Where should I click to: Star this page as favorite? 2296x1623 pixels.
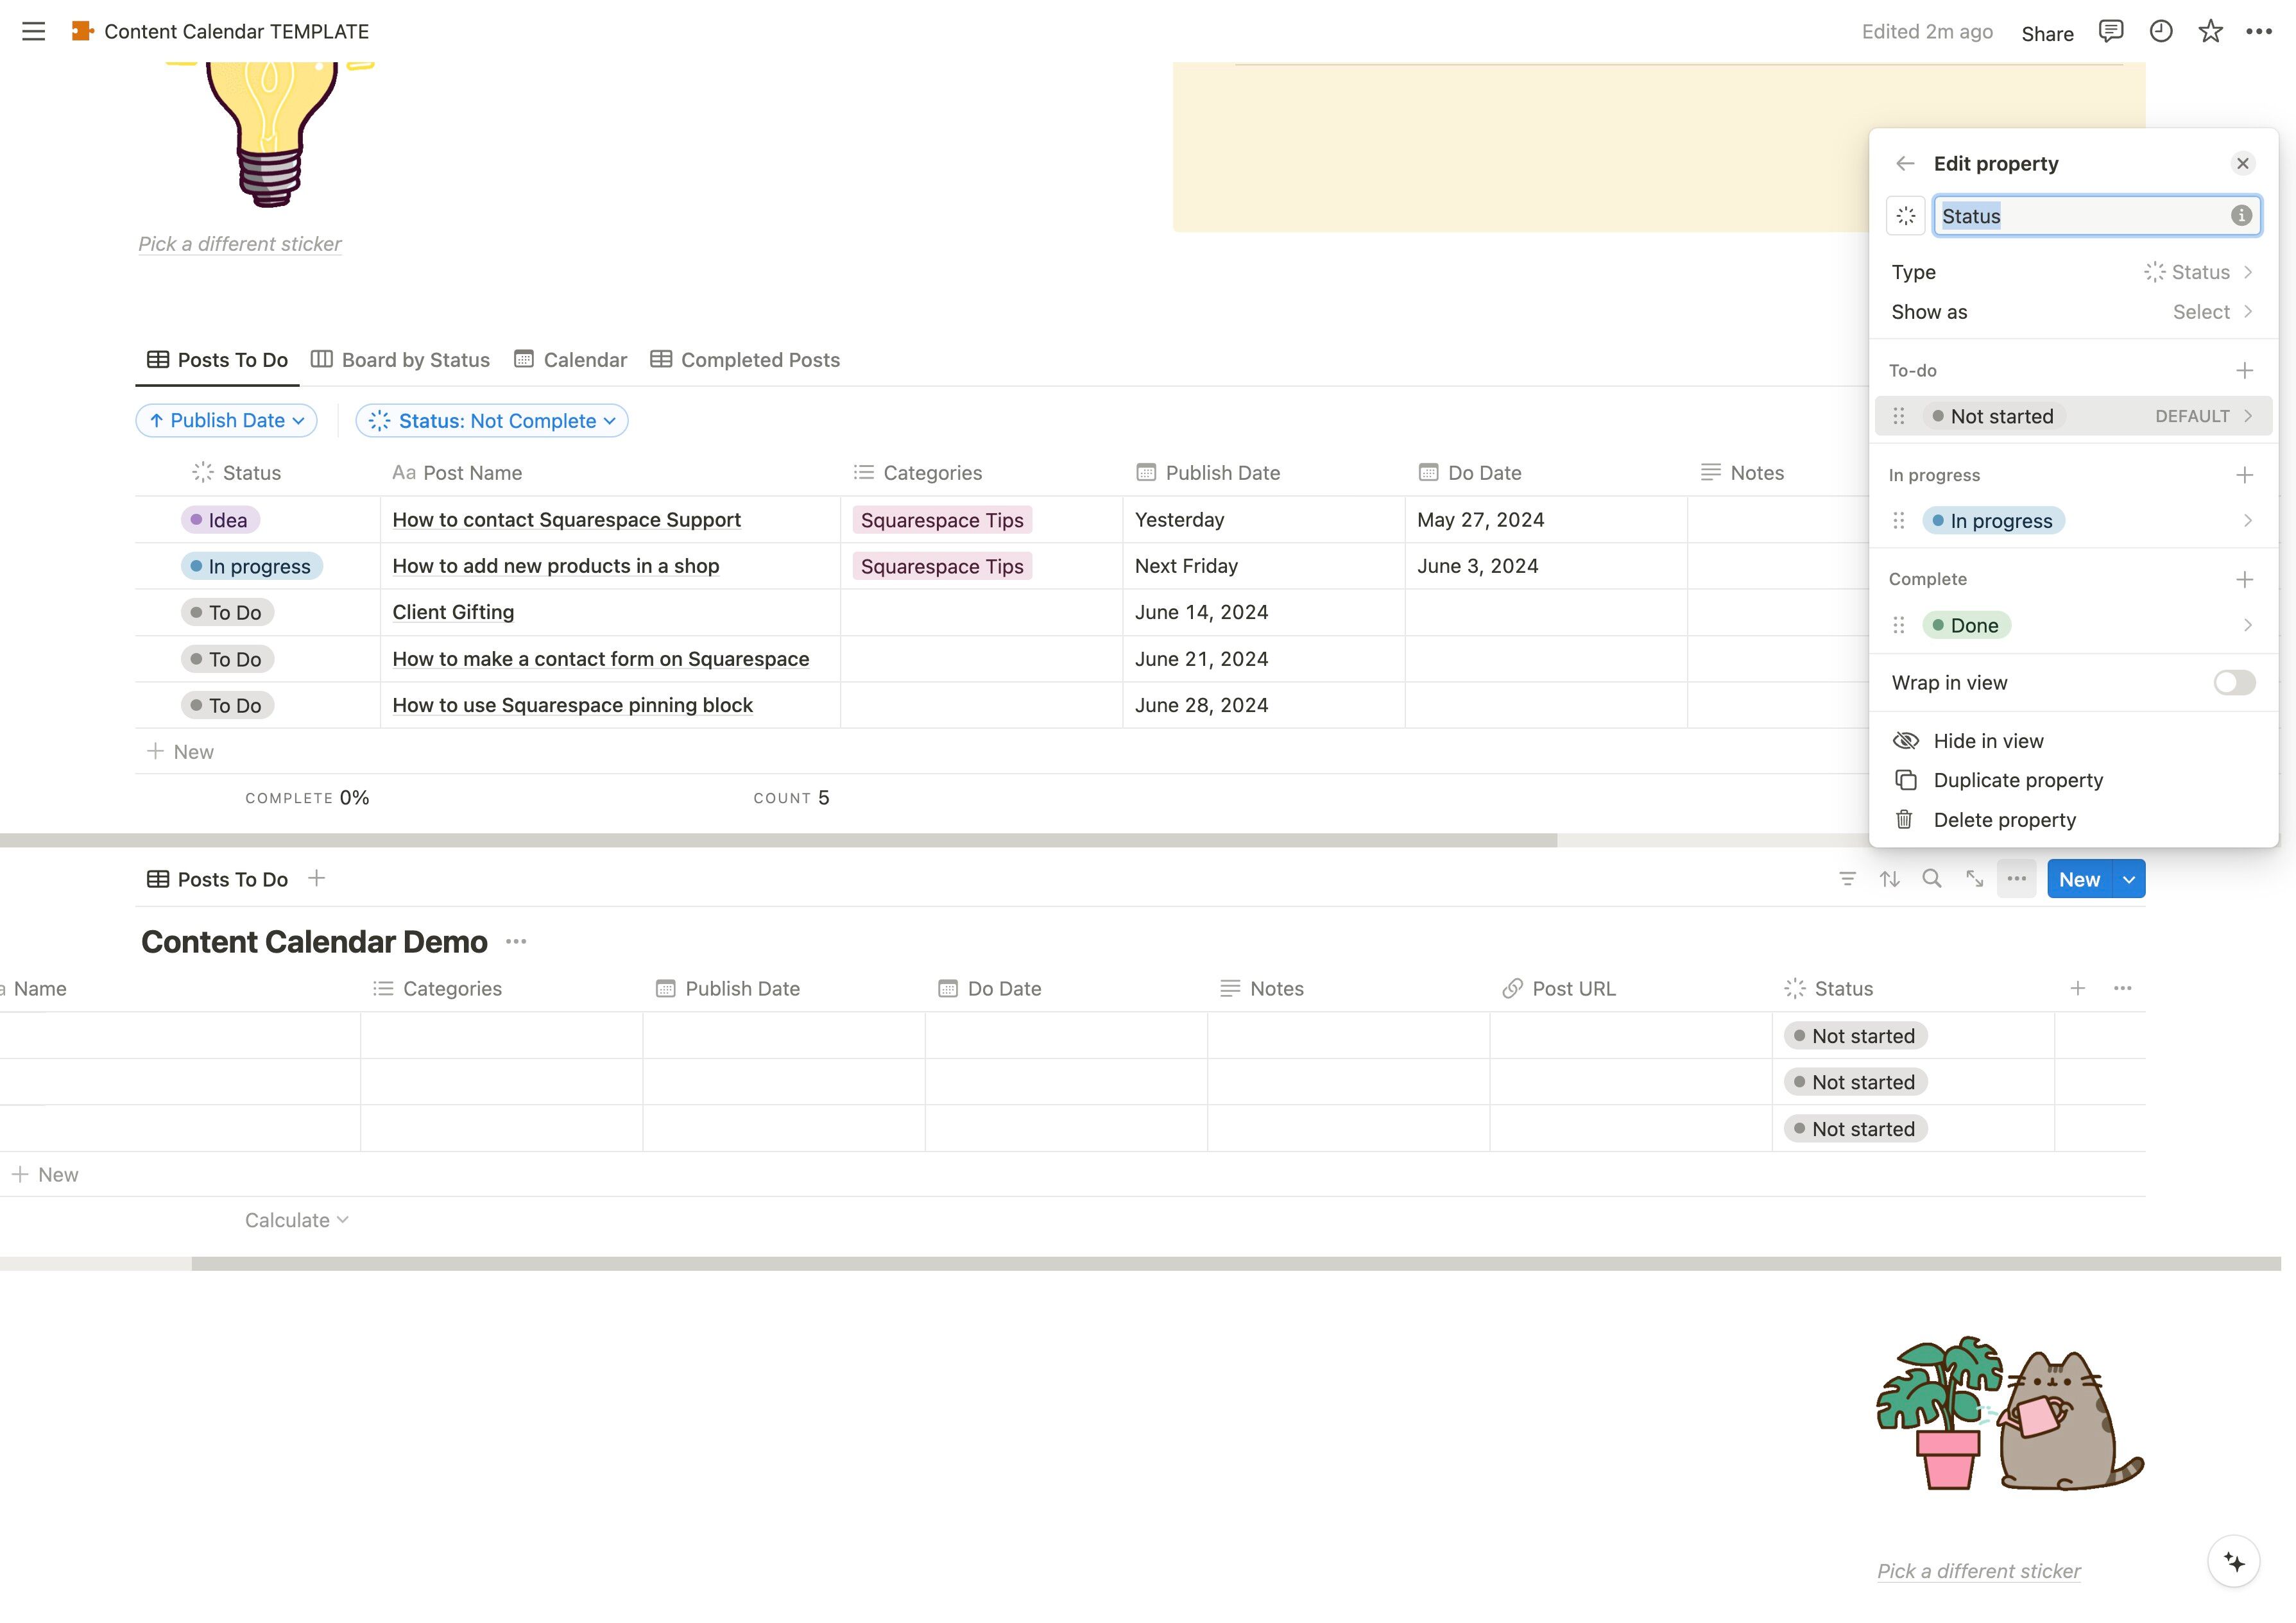point(2210,32)
